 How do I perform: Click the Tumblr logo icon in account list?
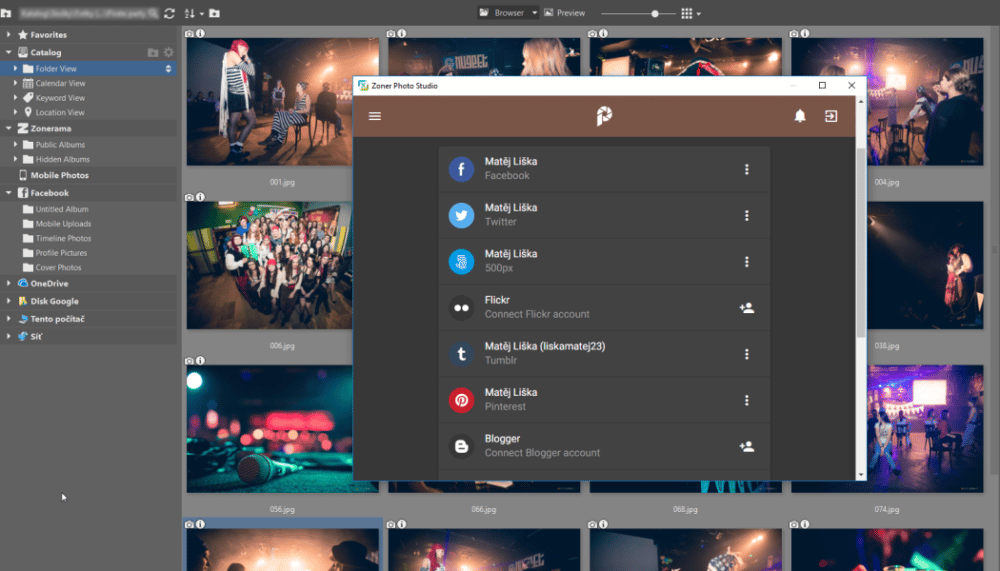pos(461,354)
